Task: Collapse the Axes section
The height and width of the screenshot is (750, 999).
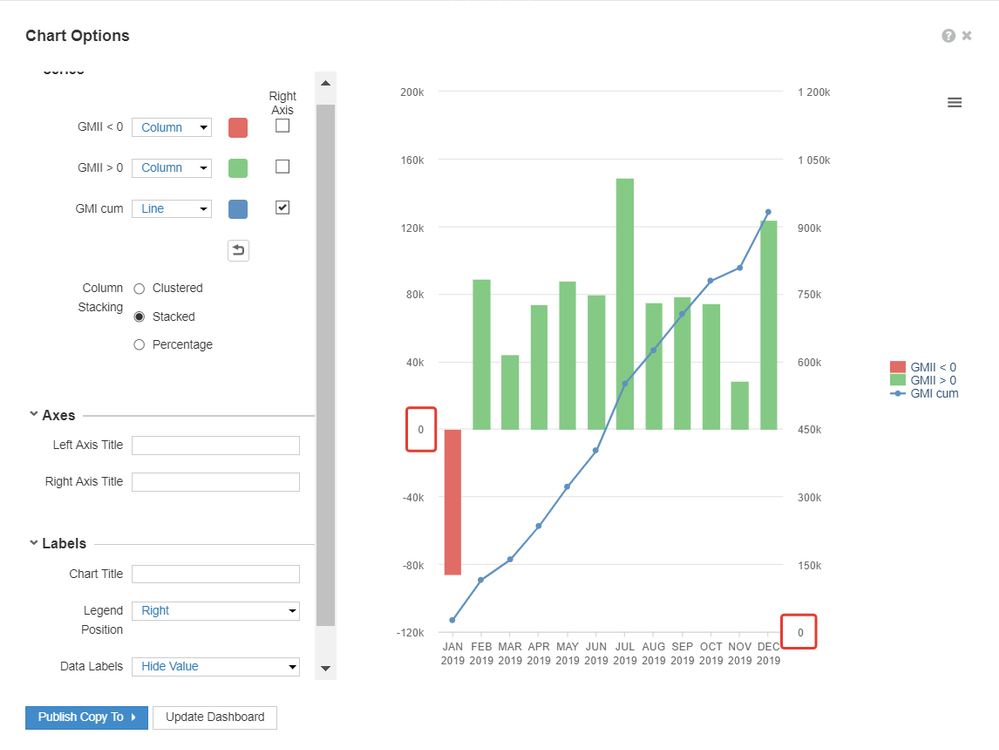Action: 34,414
